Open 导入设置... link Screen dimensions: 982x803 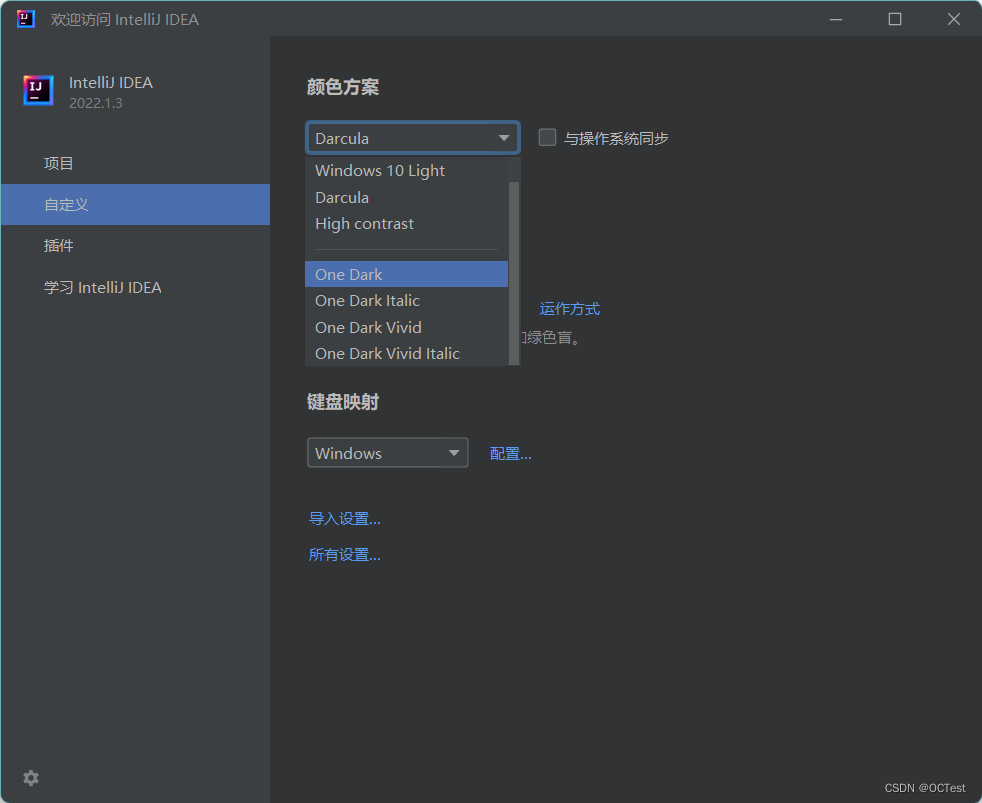(344, 519)
